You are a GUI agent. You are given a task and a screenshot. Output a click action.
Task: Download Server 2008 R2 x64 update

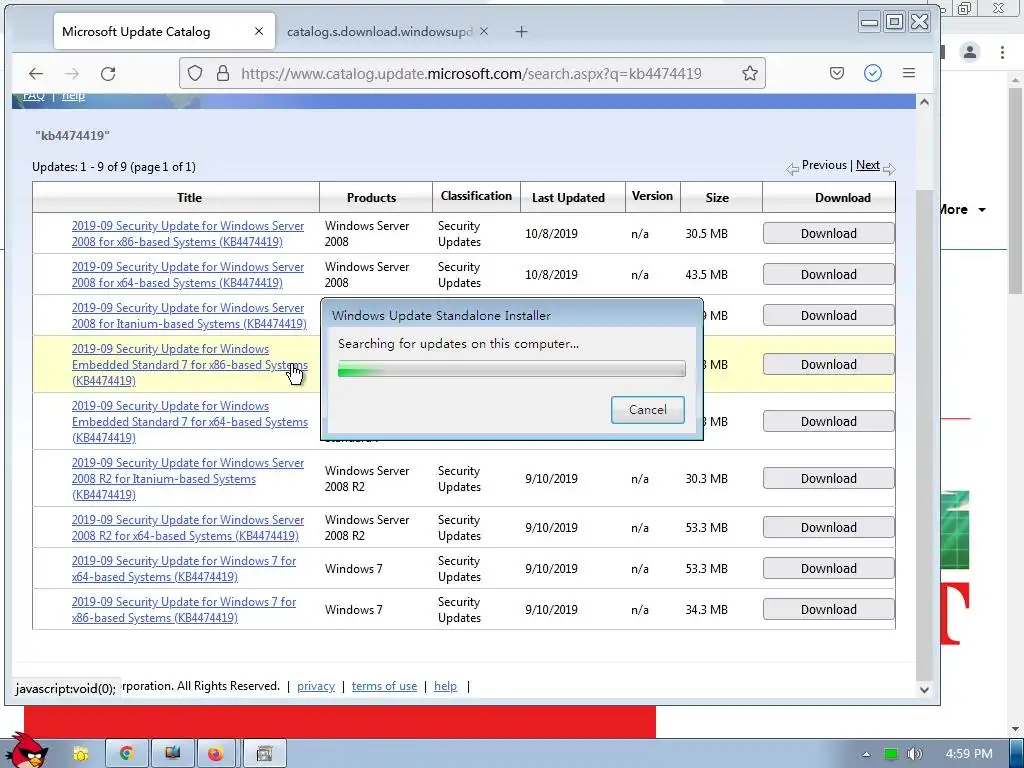click(x=829, y=527)
